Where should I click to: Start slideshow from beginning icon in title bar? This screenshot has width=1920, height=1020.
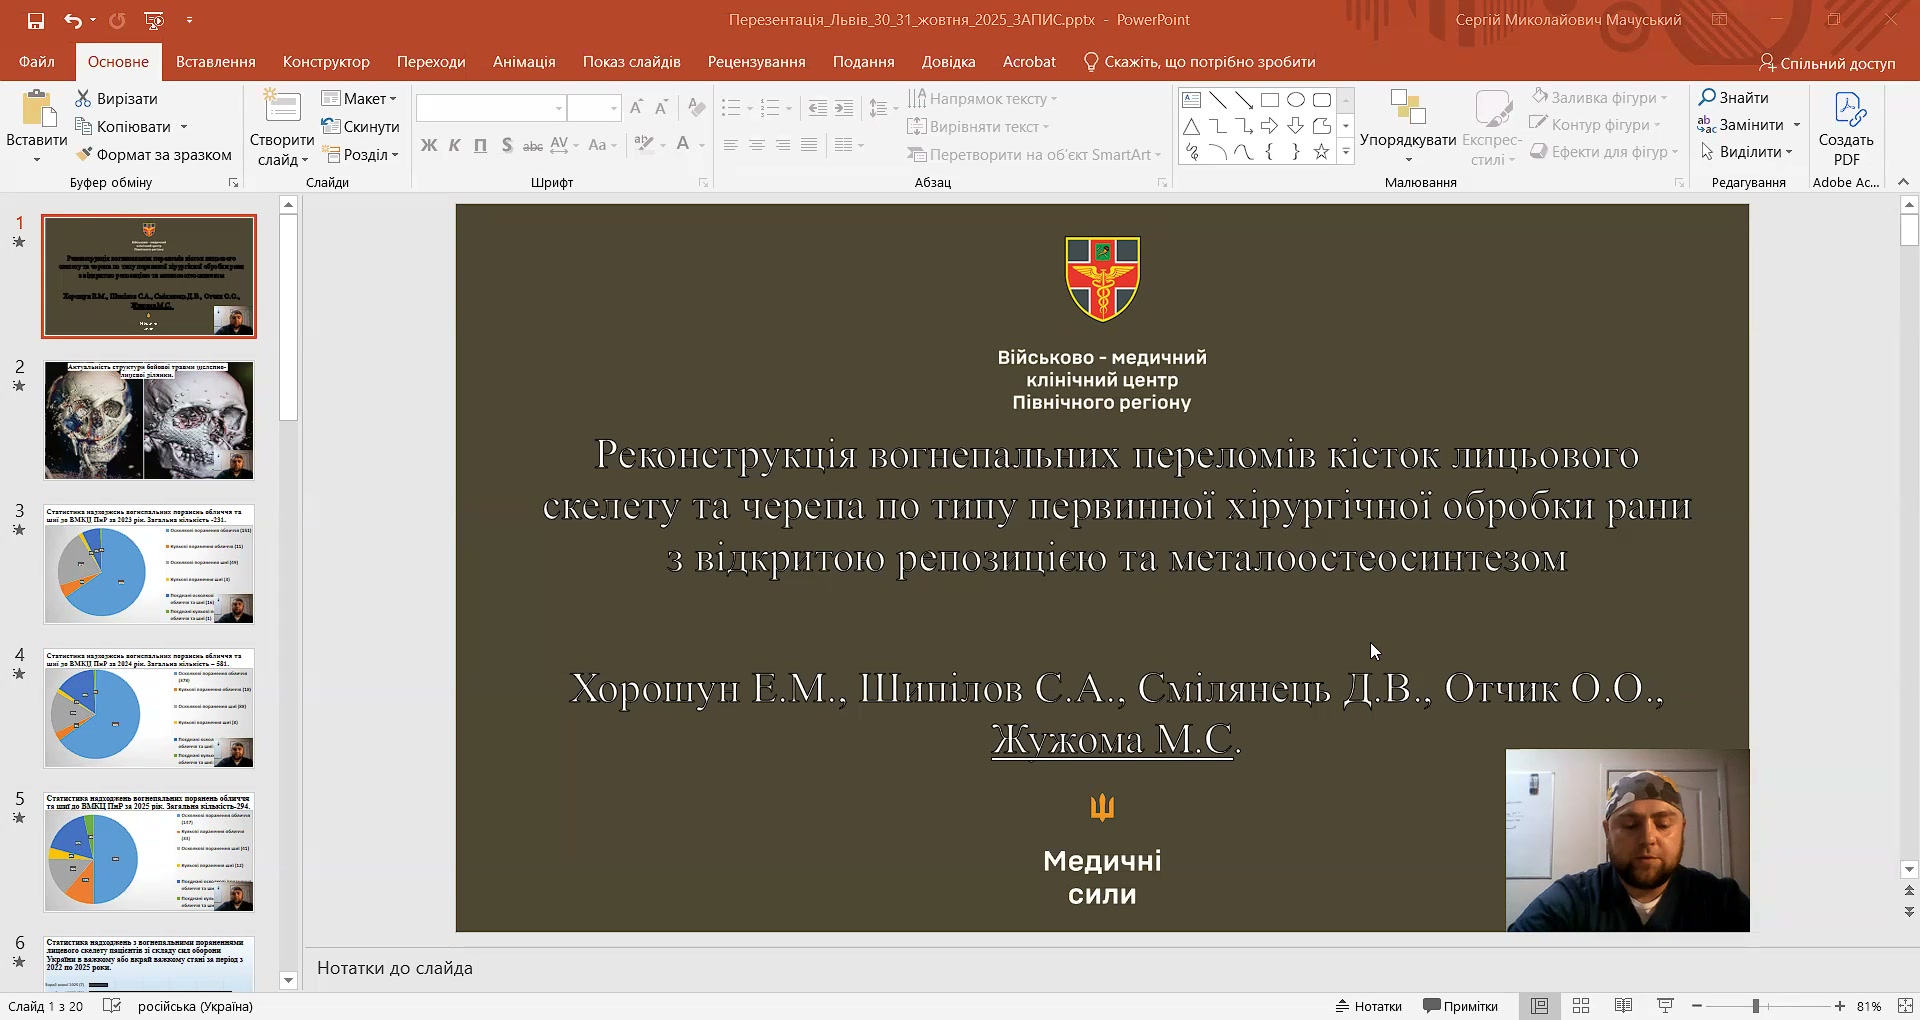pos(154,20)
